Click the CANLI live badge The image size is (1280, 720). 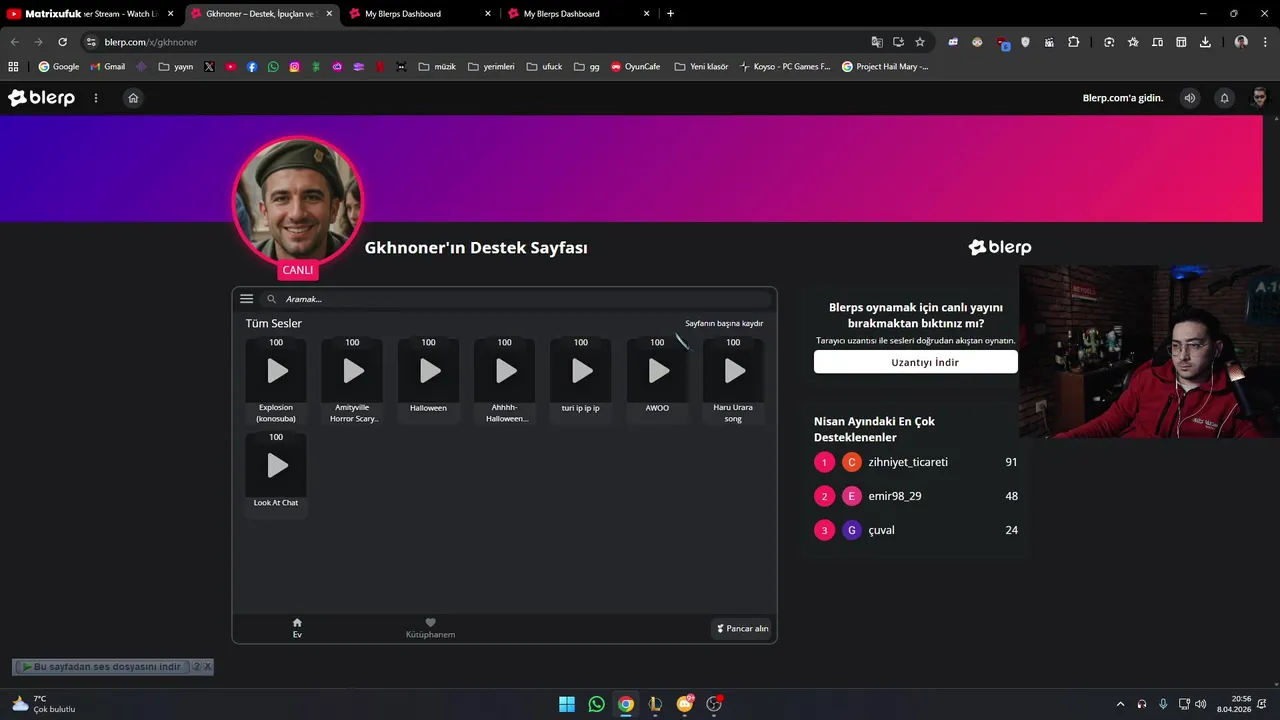tap(297, 270)
